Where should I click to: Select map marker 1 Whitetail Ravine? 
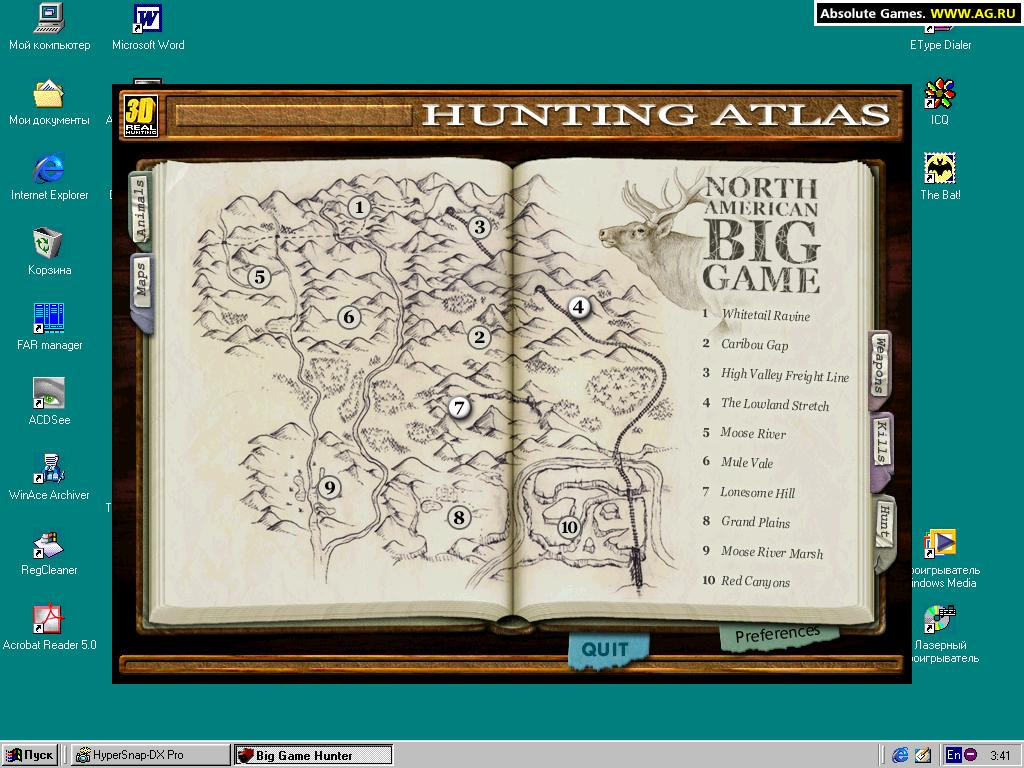(x=359, y=208)
